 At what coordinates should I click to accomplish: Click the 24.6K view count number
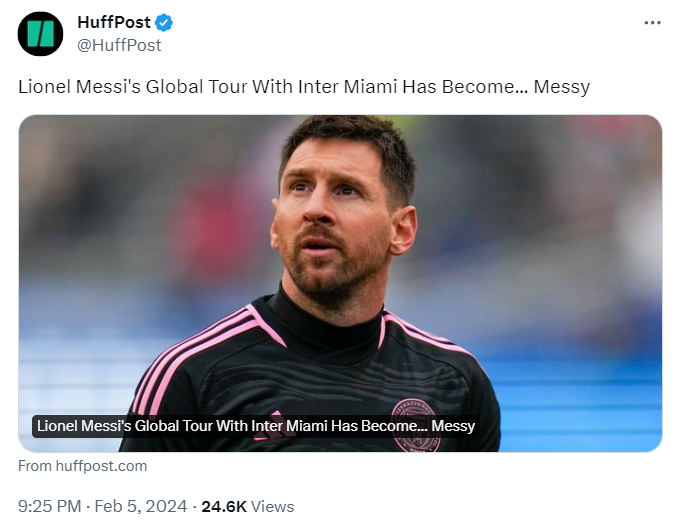(x=224, y=507)
